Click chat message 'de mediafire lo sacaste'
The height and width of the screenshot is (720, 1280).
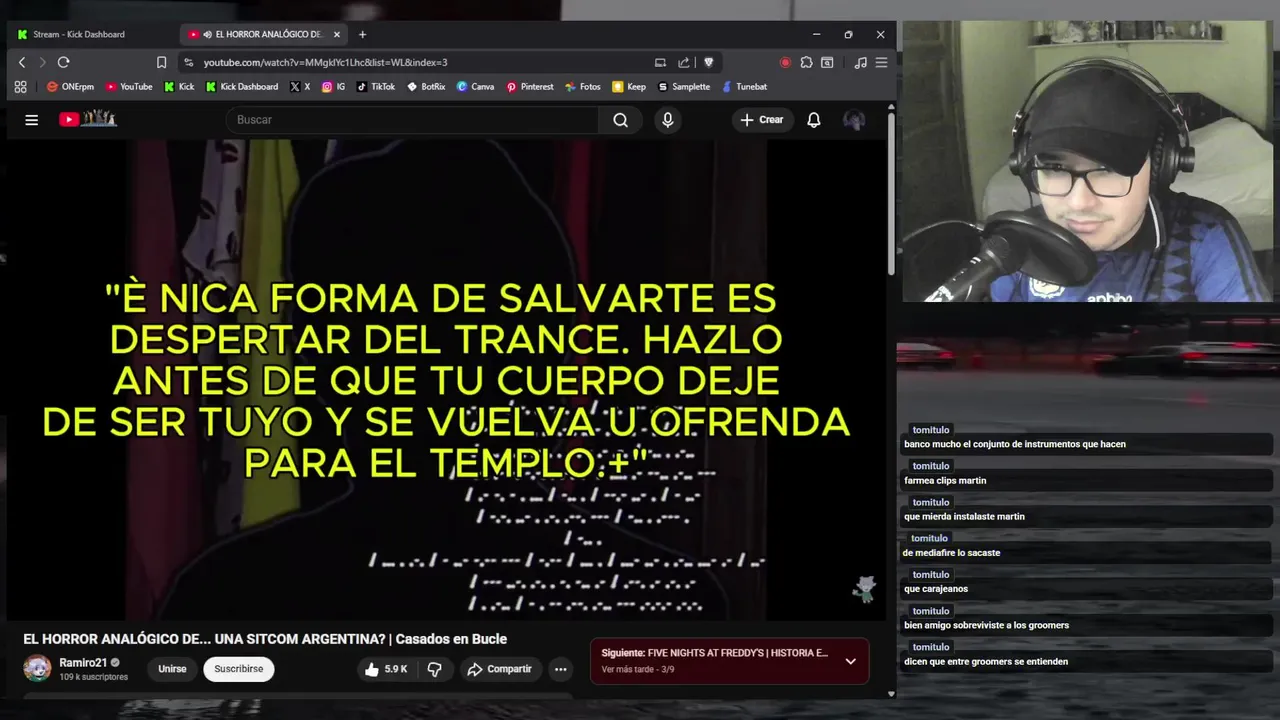(951, 553)
